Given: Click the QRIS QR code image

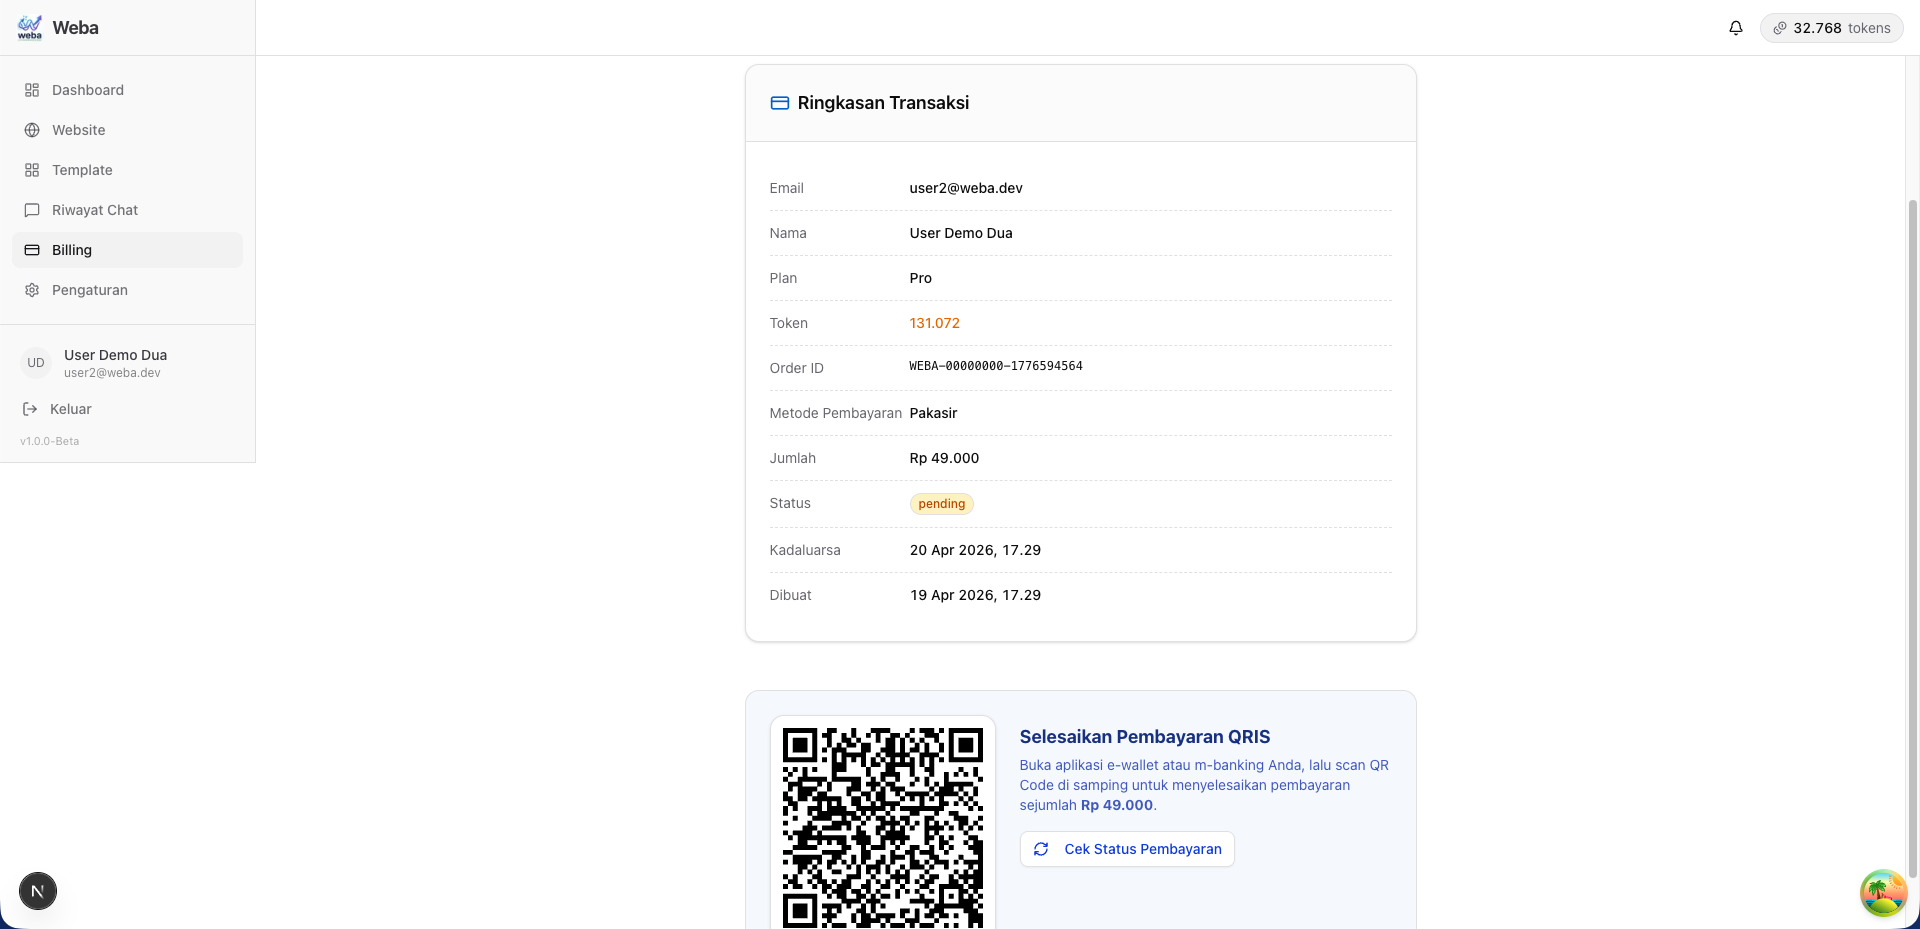Looking at the screenshot, I should tap(883, 827).
